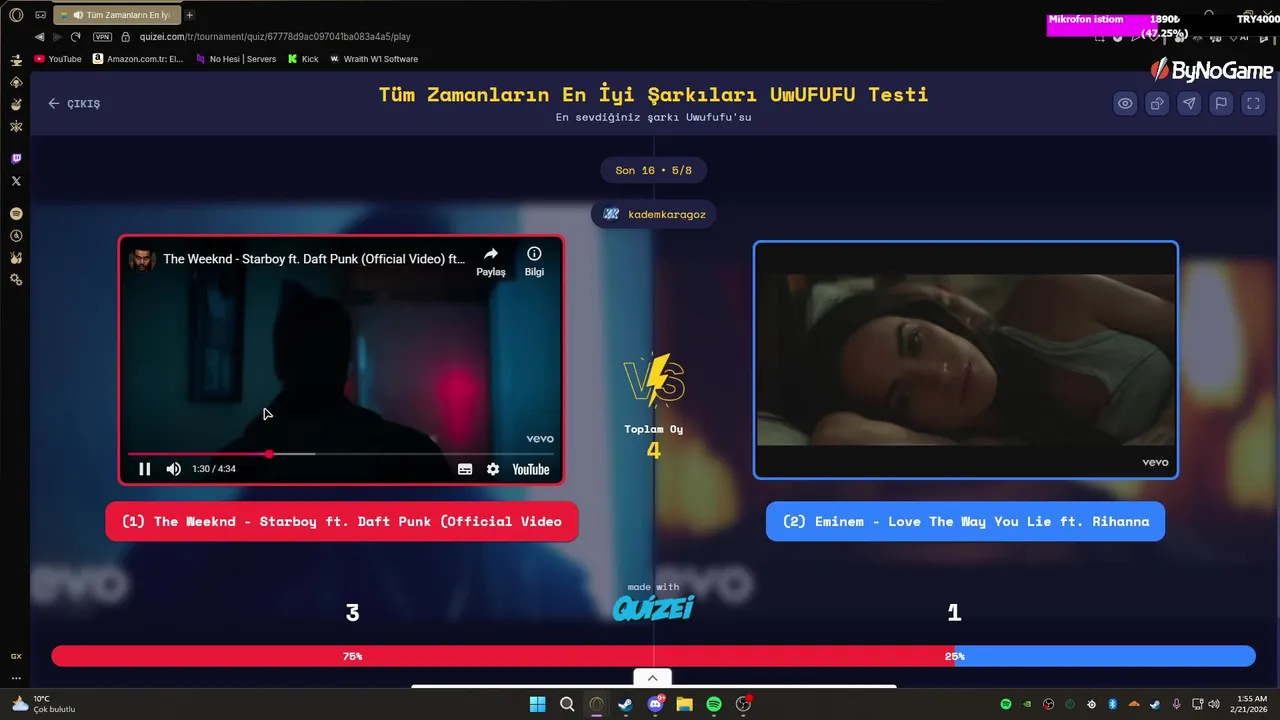The height and width of the screenshot is (720, 1280).
Task: Click the flag report icon
Action: [1221, 103]
